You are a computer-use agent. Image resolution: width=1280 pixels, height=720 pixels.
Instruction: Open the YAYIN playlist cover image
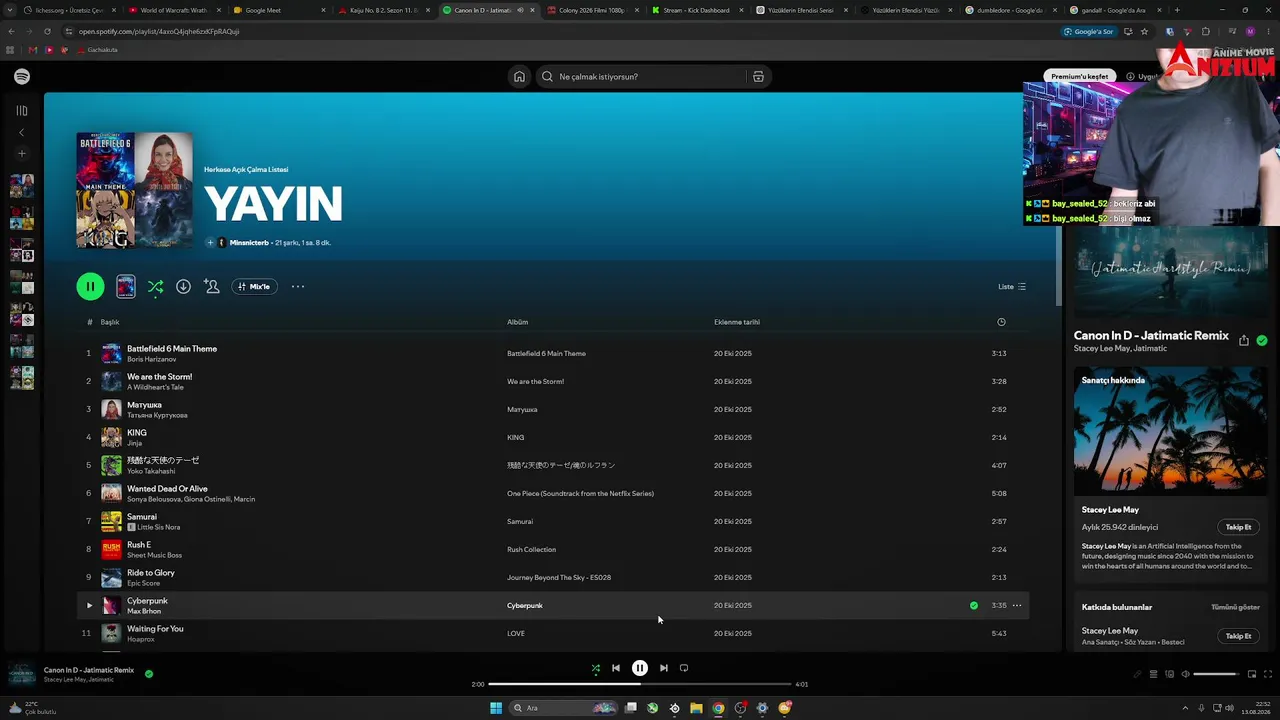(x=134, y=190)
